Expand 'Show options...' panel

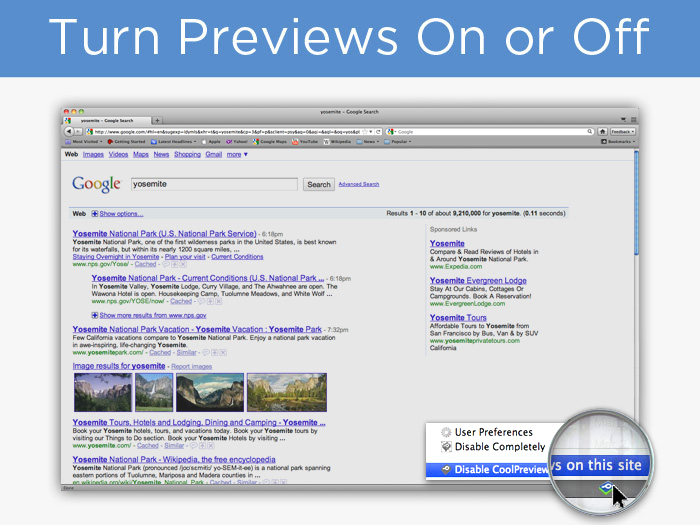pyautogui.click(x=117, y=214)
